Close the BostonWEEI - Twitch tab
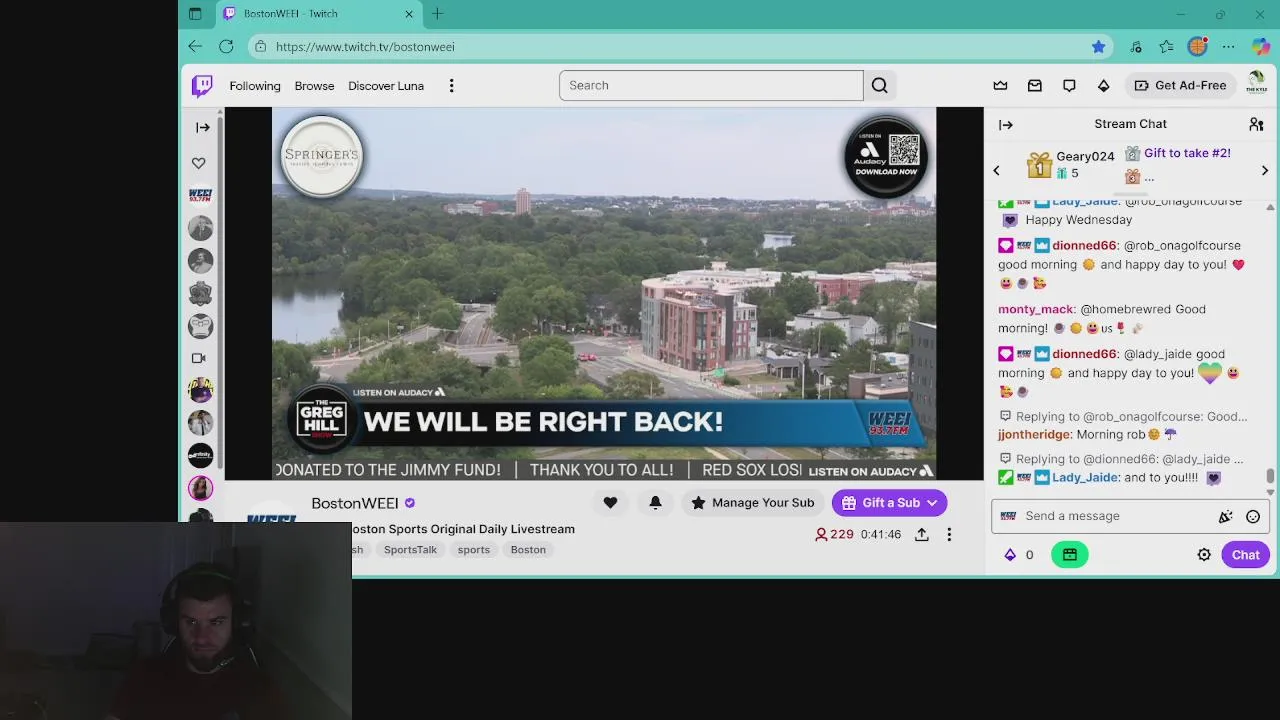The width and height of the screenshot is (1280, 720). click(x=408, y=14)
